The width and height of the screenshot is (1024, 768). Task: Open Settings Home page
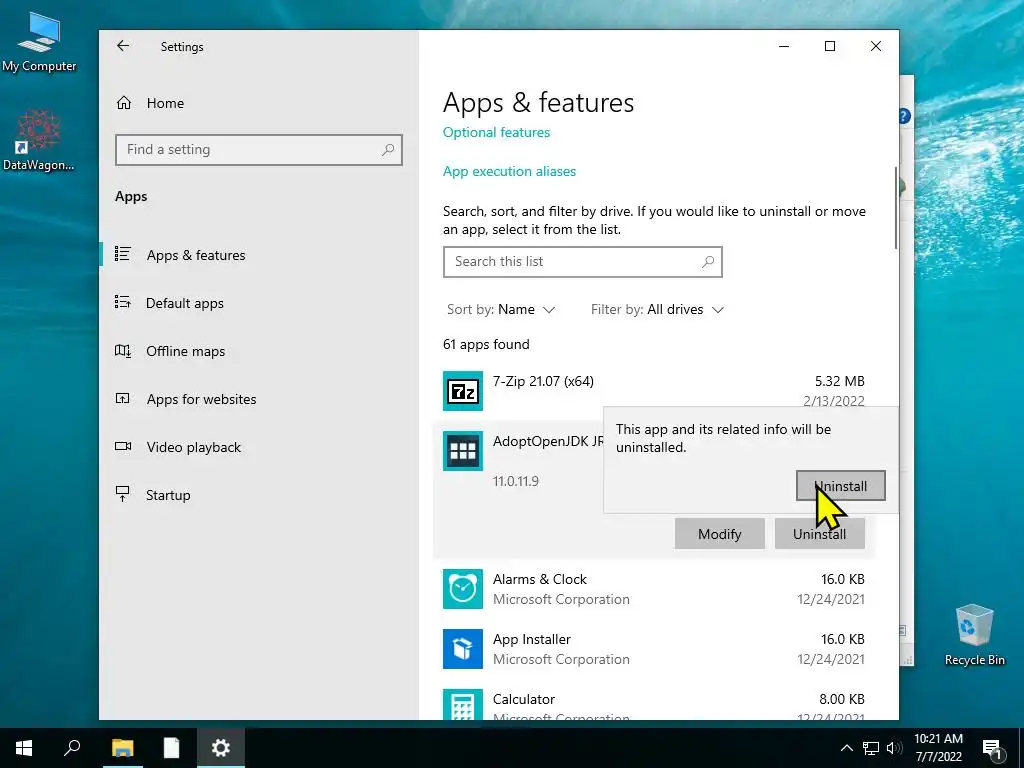[x=165, y=103]
